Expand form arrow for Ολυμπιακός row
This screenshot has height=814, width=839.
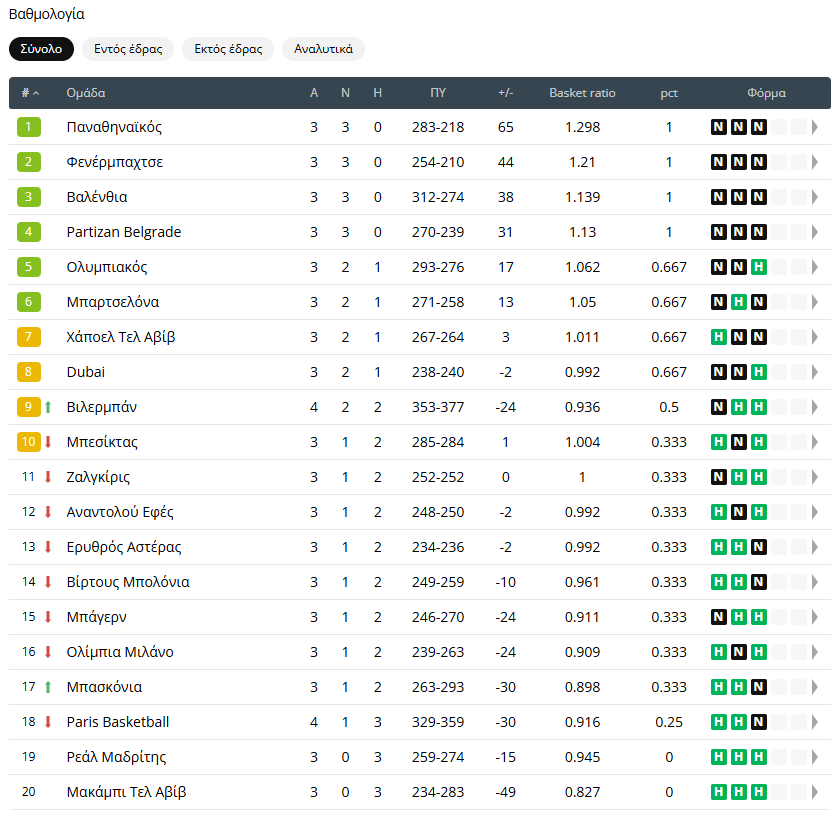coord(815,267)
